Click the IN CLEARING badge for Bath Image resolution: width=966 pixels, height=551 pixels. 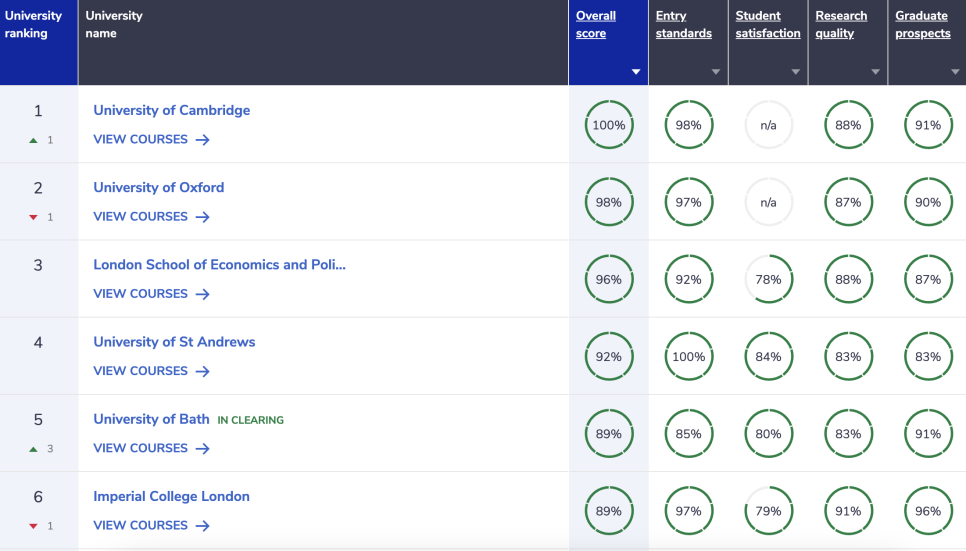click(x=251, y=420)
